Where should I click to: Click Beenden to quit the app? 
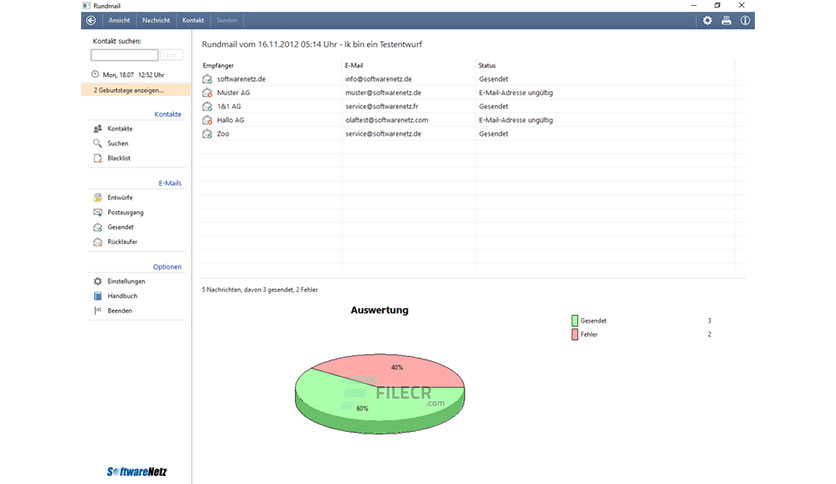[x=119, y=311]
